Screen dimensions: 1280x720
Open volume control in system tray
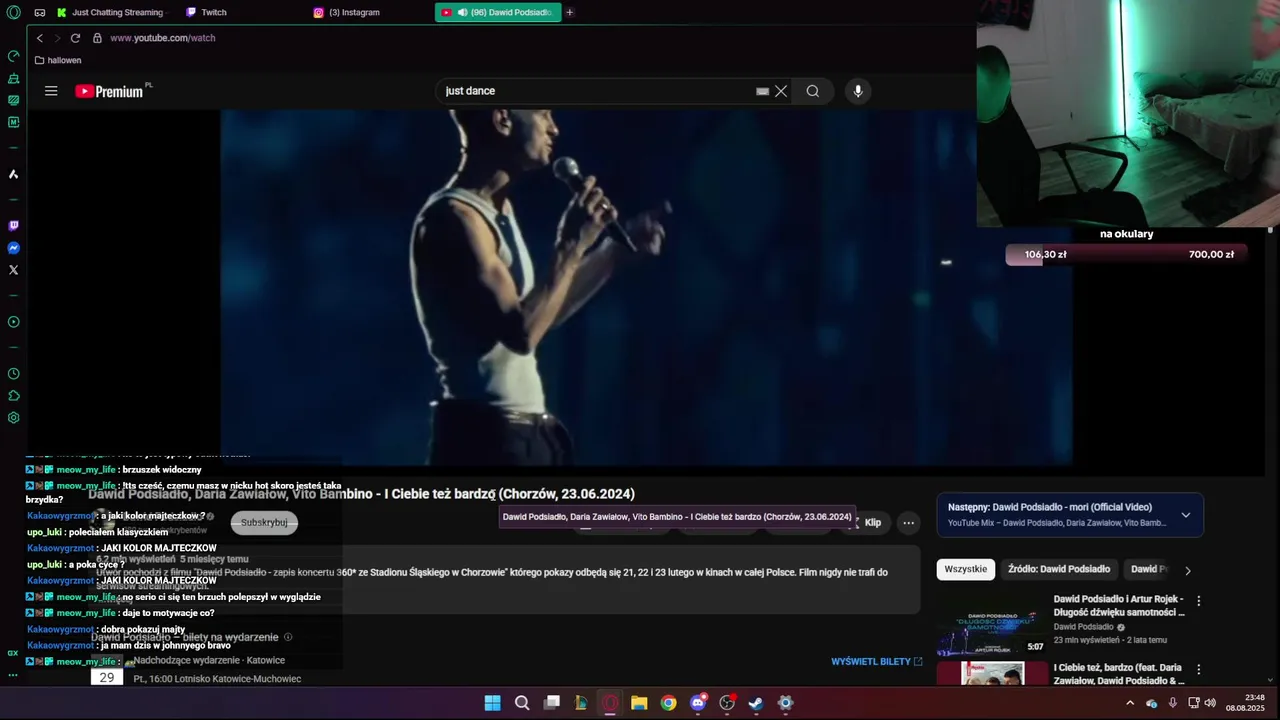click(x=1210, y=703)
